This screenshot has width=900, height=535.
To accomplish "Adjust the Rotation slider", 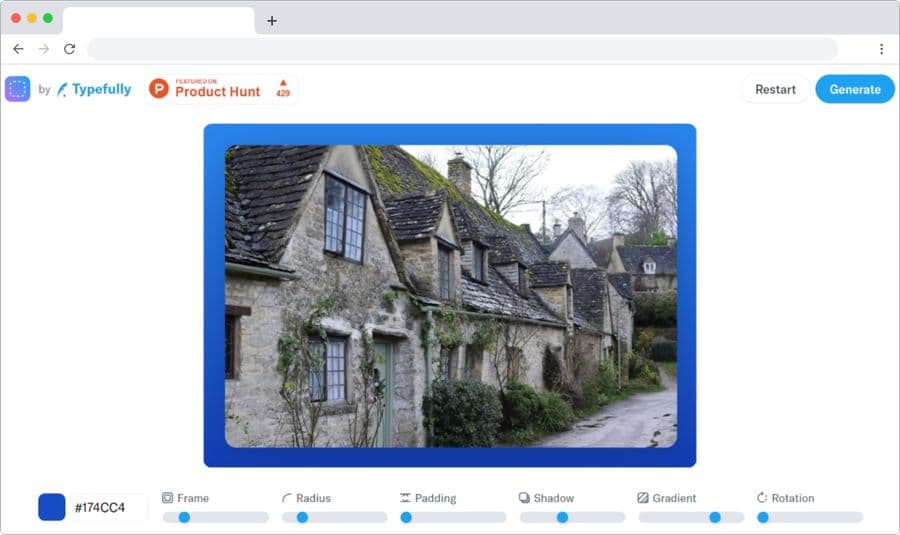I will 810,517.
